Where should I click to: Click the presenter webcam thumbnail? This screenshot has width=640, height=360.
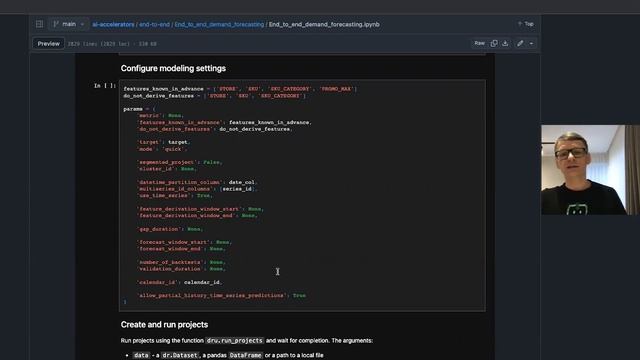(590, 170)
